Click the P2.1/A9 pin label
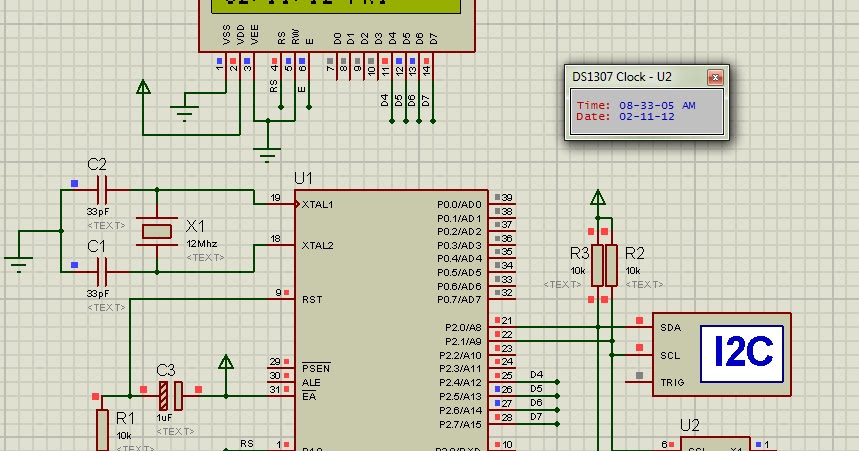Image resolution: width=859 pixels, height=451 pixels. [463, 341]
